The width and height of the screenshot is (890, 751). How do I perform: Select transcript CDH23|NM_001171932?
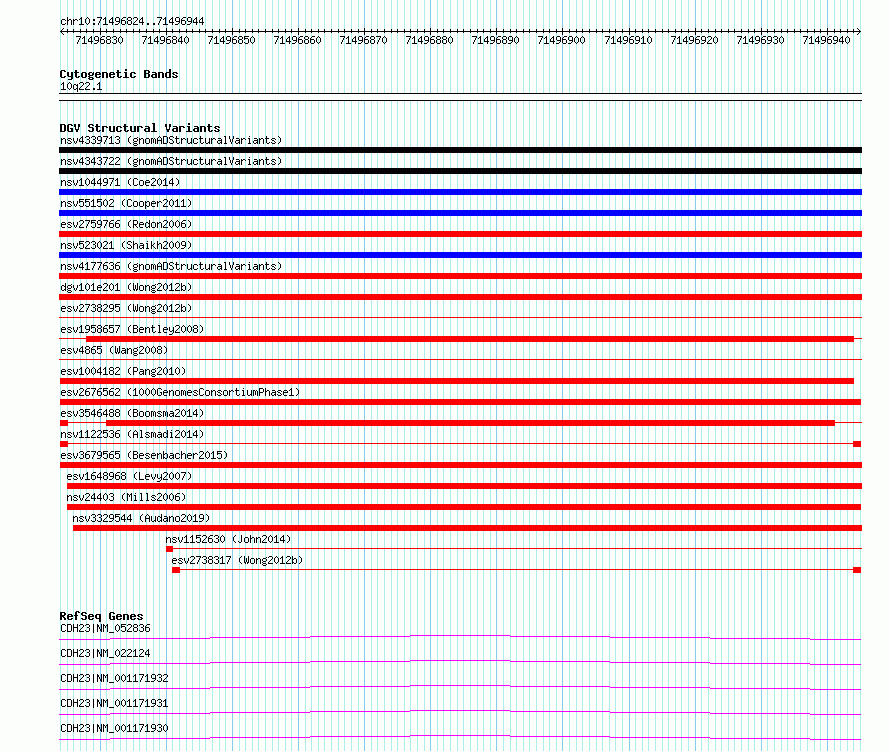tap(114, 678)
